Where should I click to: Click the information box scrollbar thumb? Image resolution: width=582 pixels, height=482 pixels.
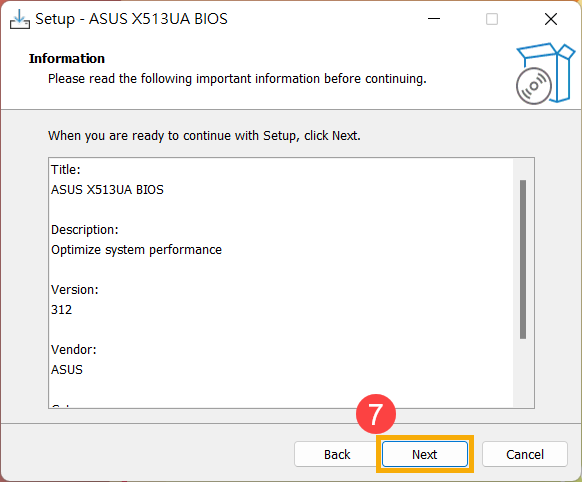523,259
